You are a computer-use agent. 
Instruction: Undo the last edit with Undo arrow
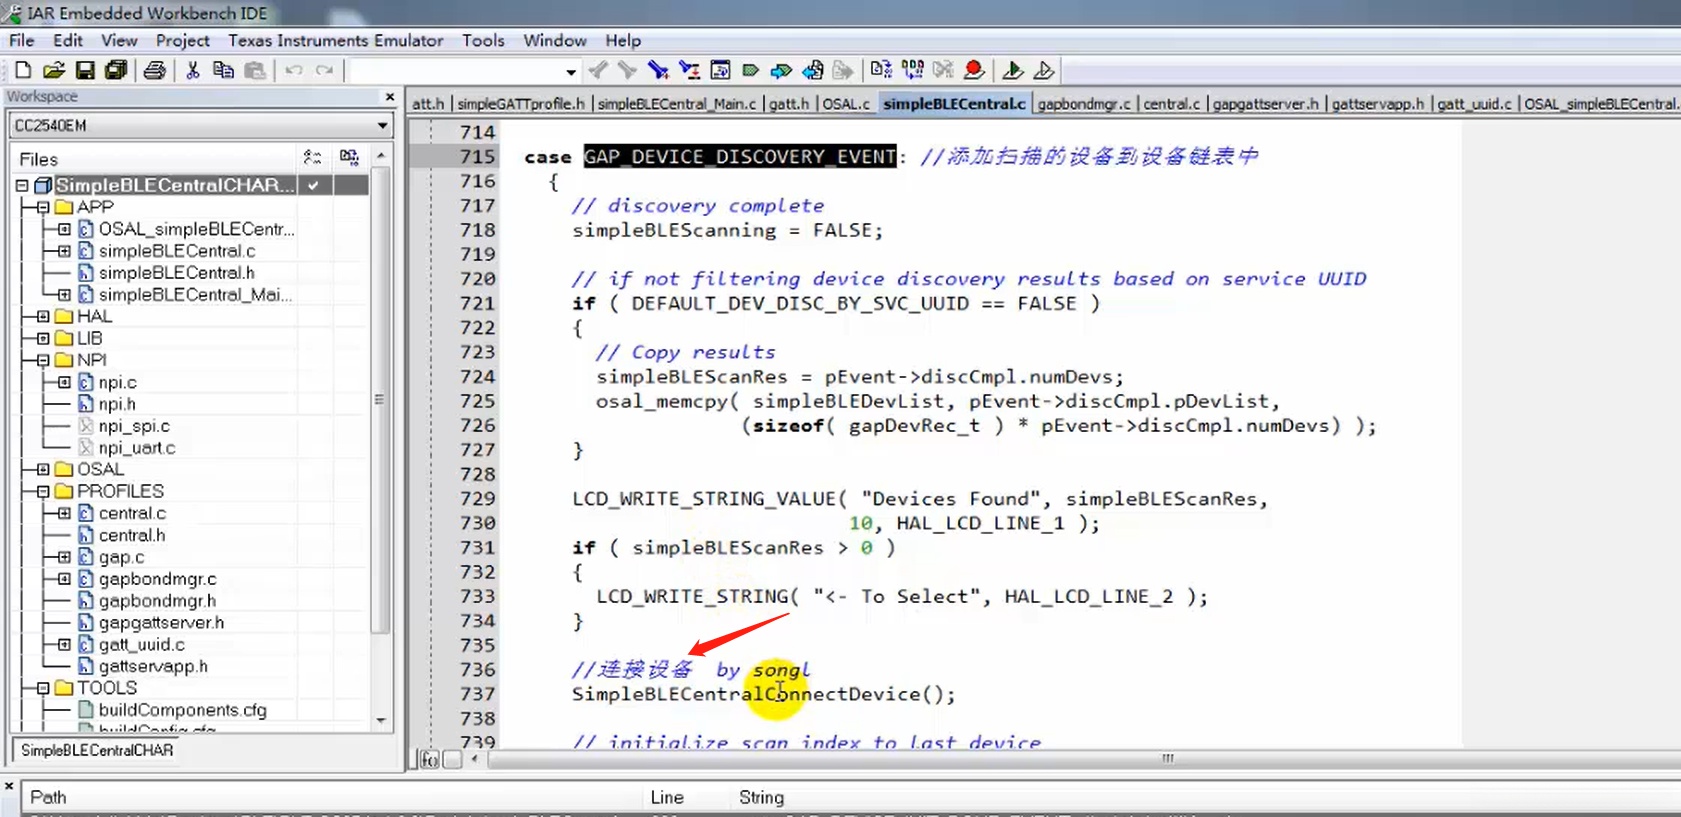(293, 70)
